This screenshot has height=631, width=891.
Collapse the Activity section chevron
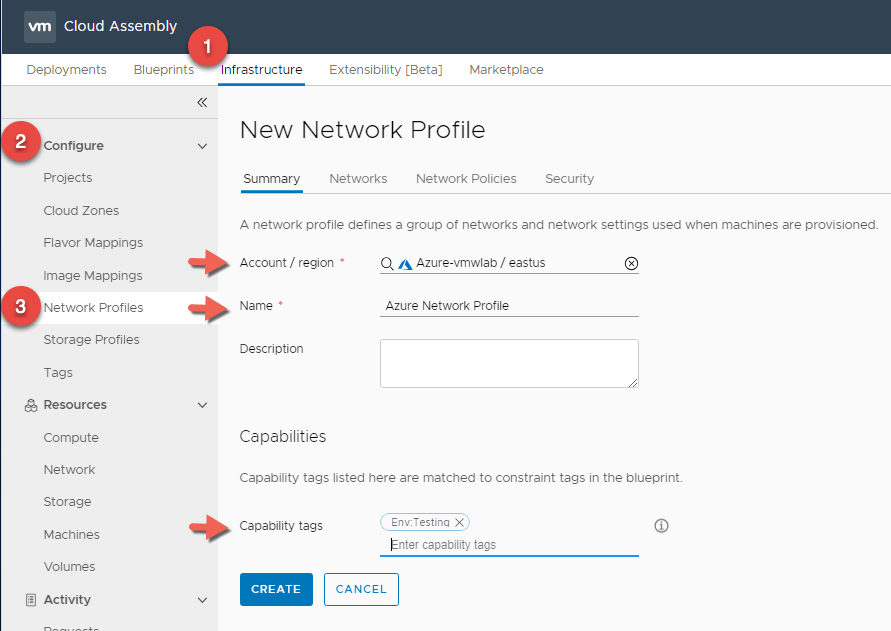pyautogui.click(x=202, y=600)
